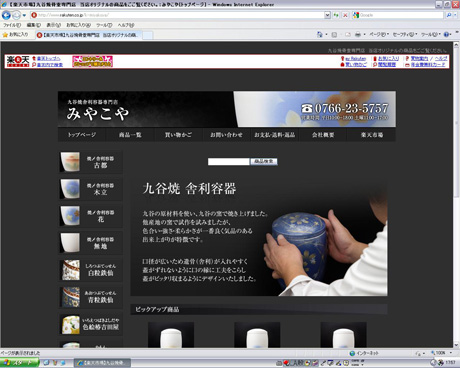The width and height of the screenshot is (460, 368).
Task: Click the Print icon in command bar
Action: pos(358,34)
